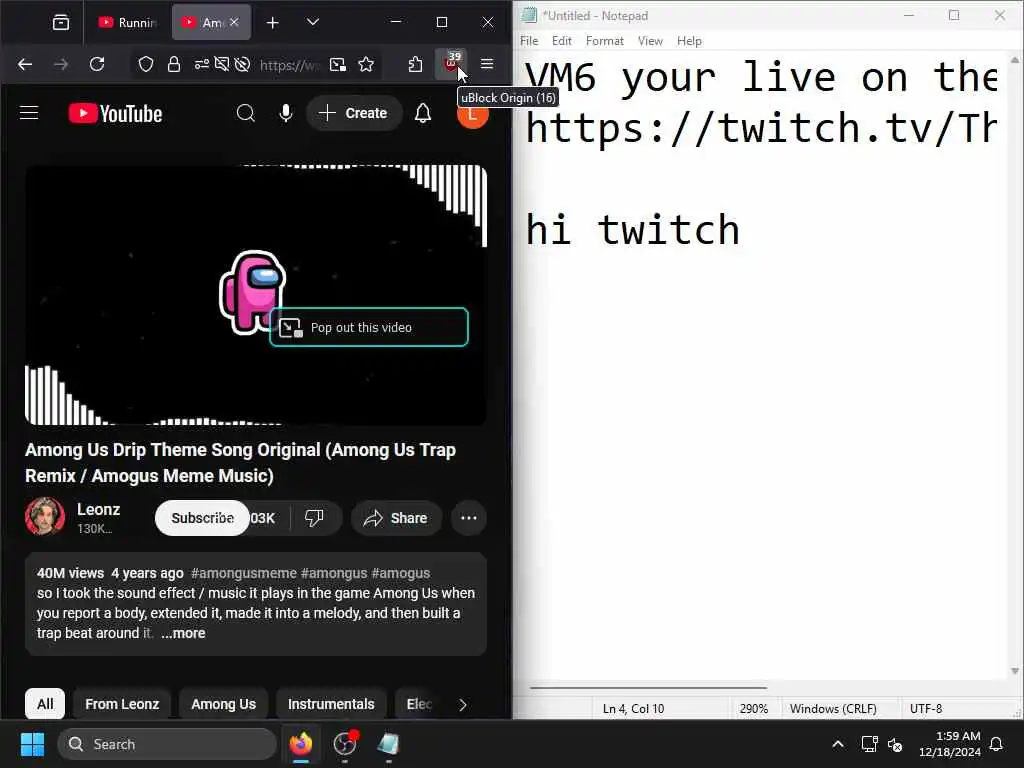Open the Firefox application hamburger menu
Image resolution: width=1024 pixels, height=768 pixels.
pos(487,64)
